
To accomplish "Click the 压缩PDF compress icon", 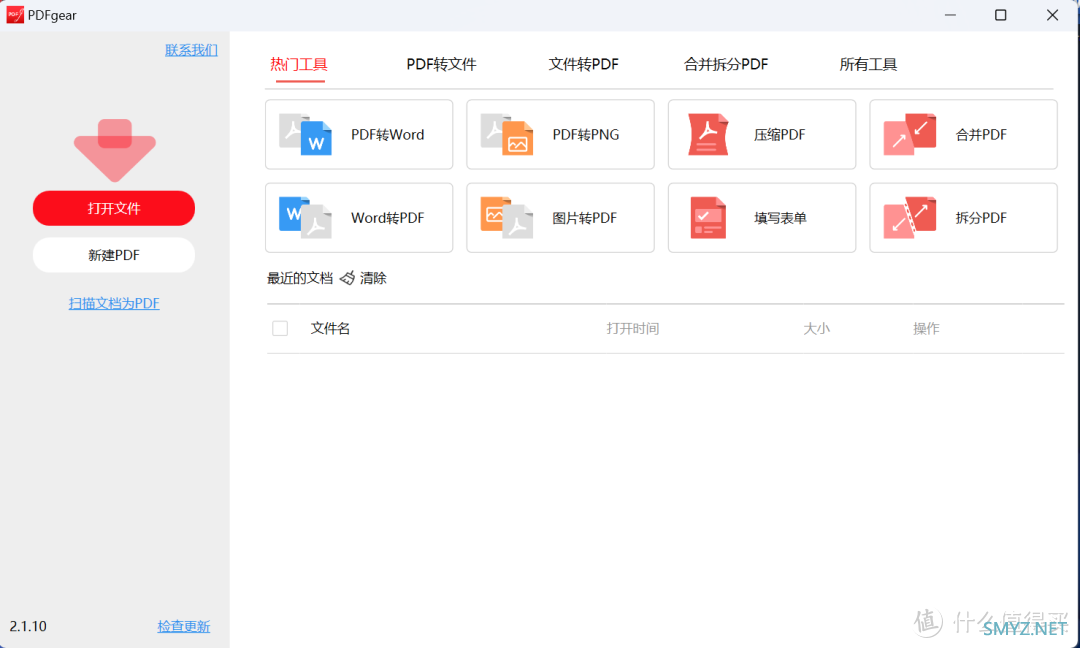I will [x=708, y=134].
